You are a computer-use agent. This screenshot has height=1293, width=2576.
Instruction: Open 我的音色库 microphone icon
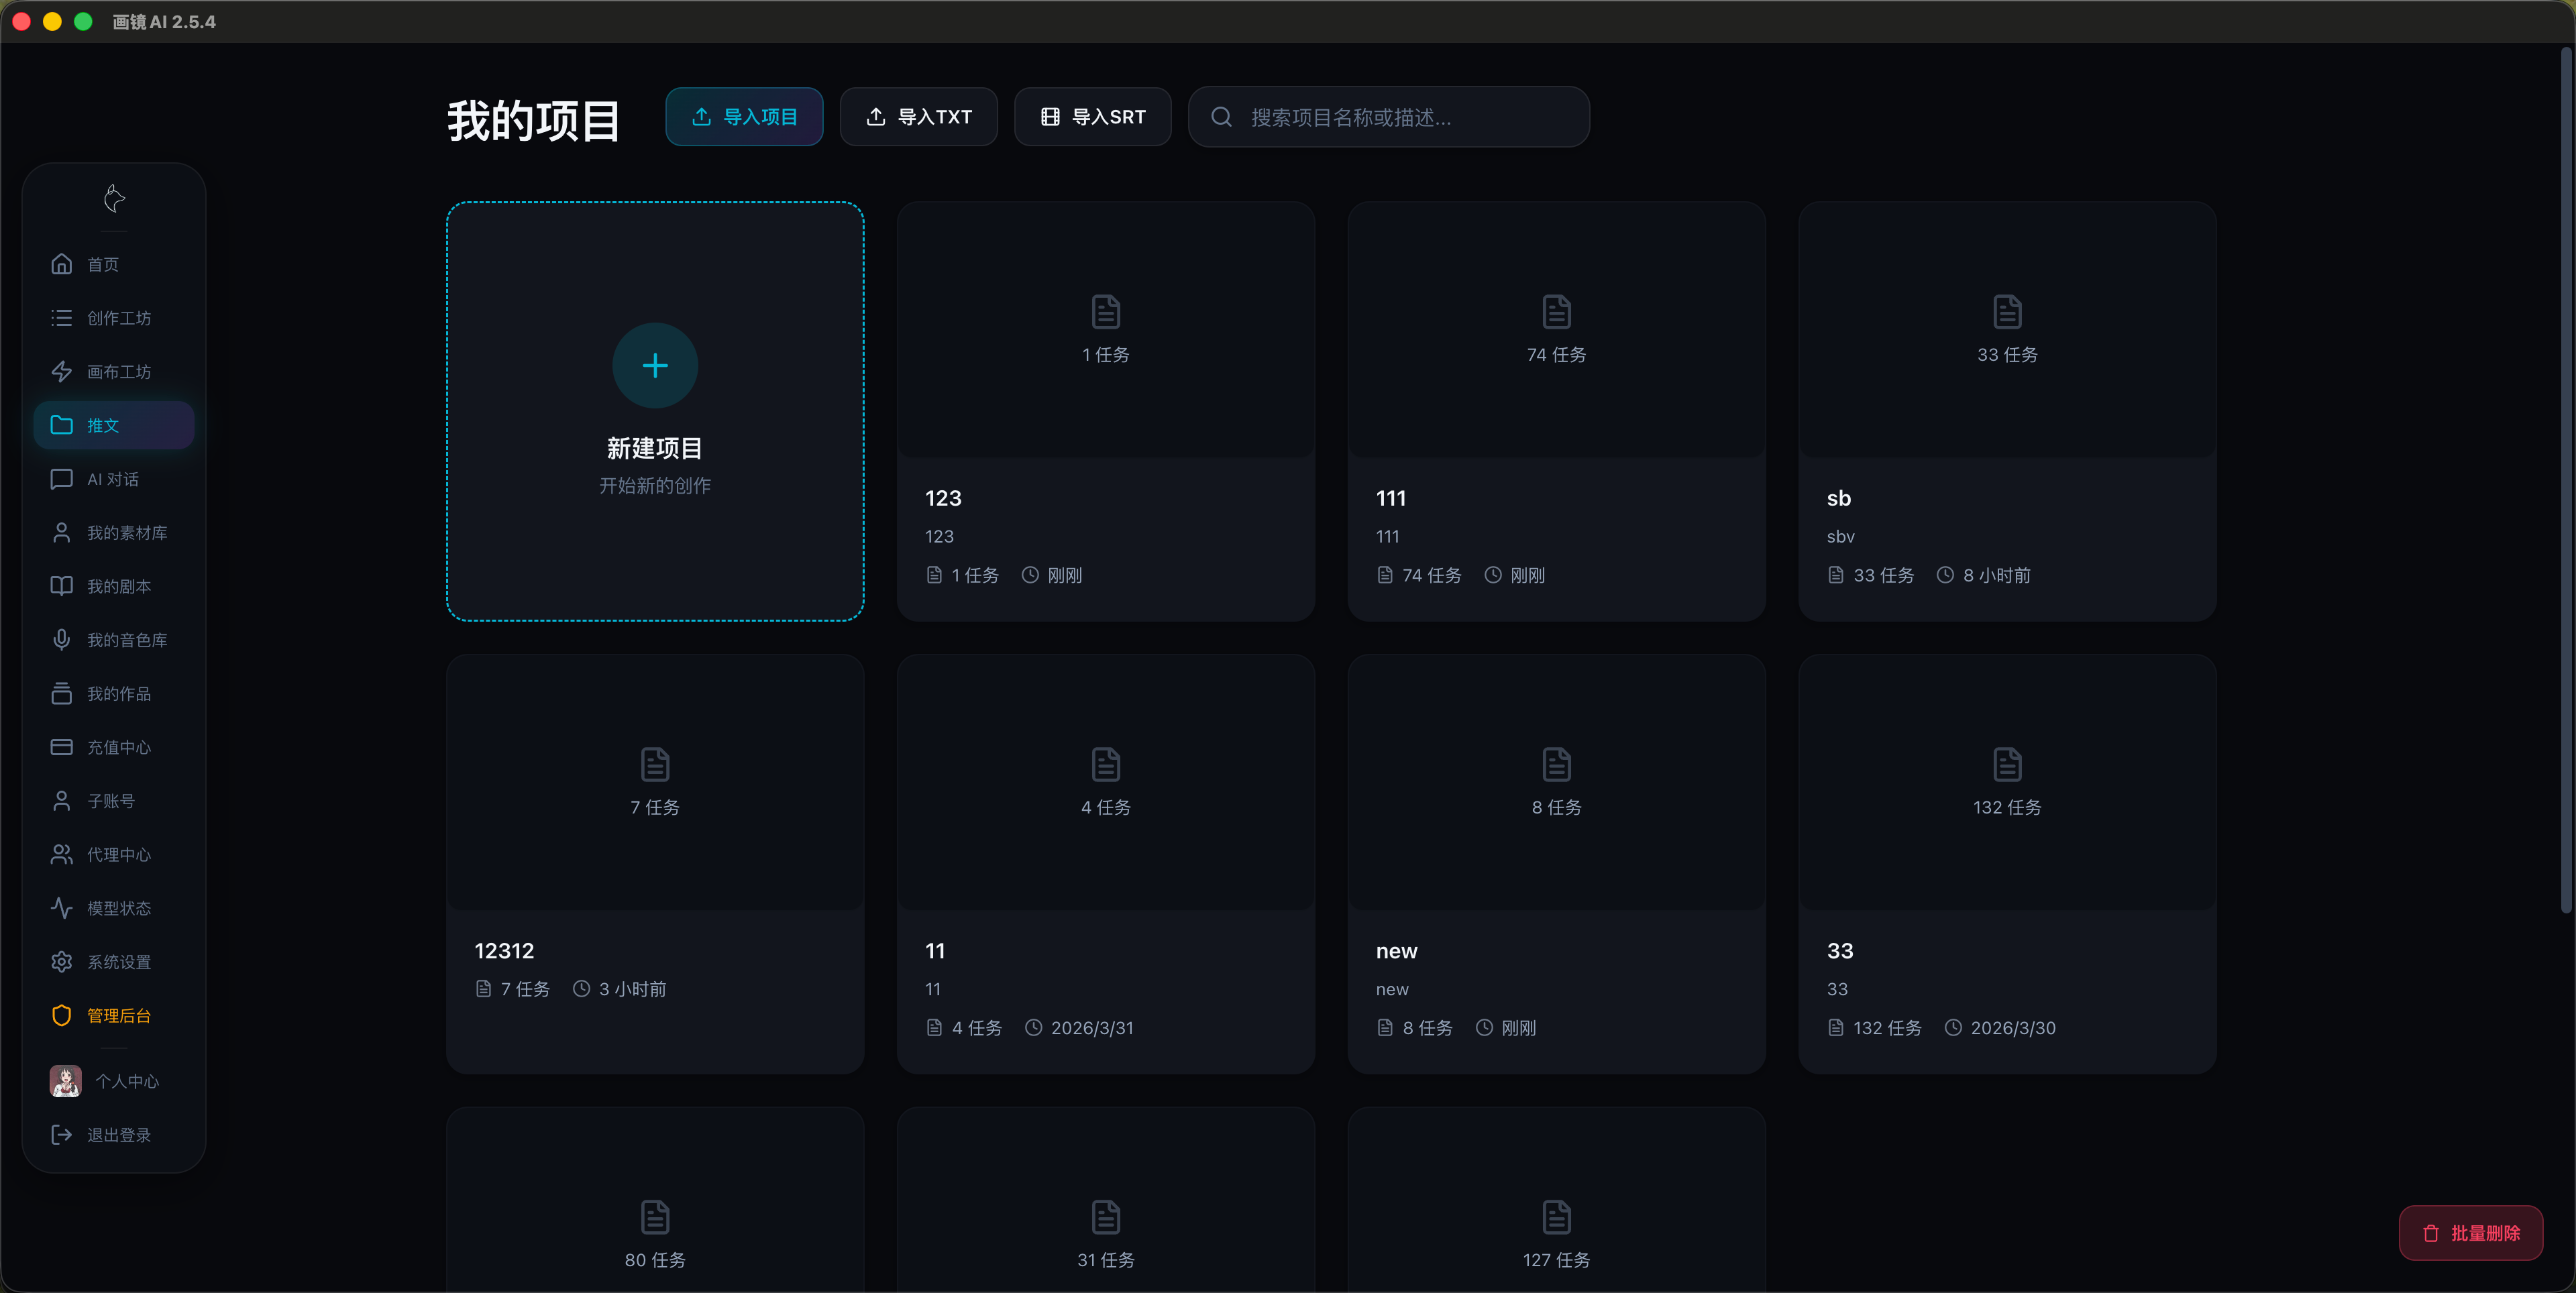[62, 640]
